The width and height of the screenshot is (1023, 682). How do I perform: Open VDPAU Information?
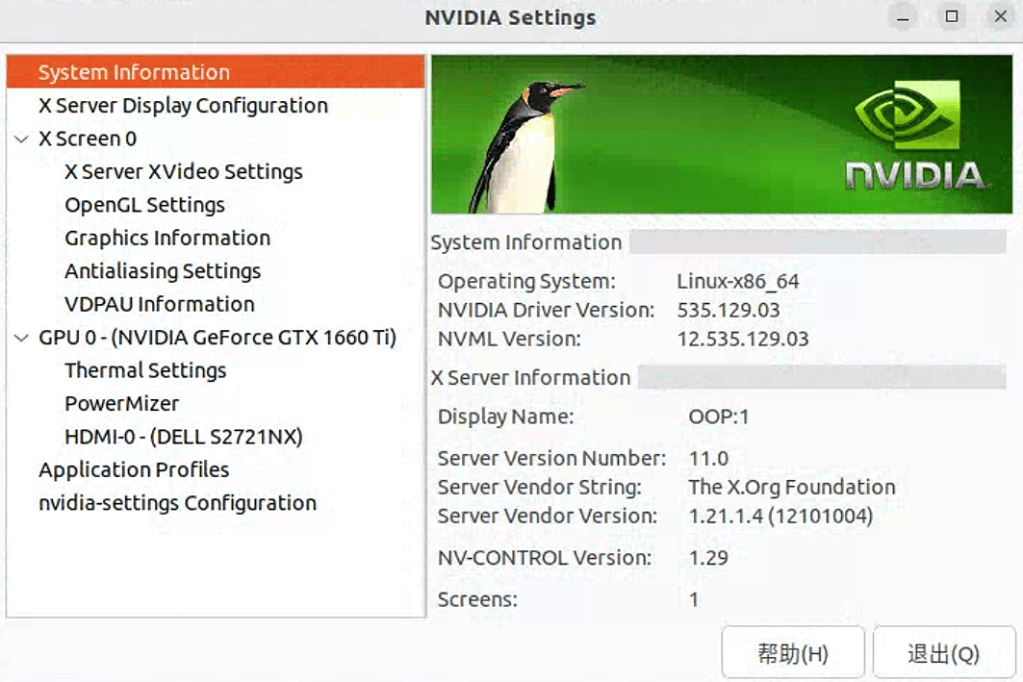(159, 304)
